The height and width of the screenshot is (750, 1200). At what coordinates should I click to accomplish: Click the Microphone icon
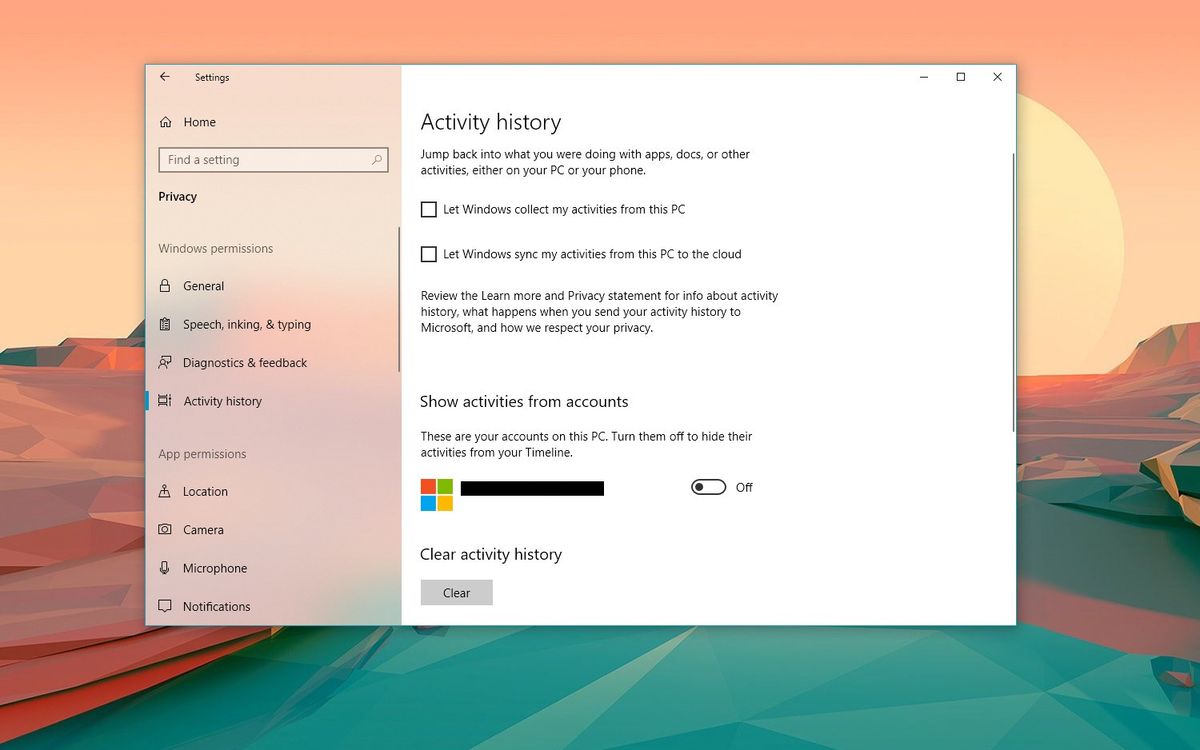click(166, 567)
